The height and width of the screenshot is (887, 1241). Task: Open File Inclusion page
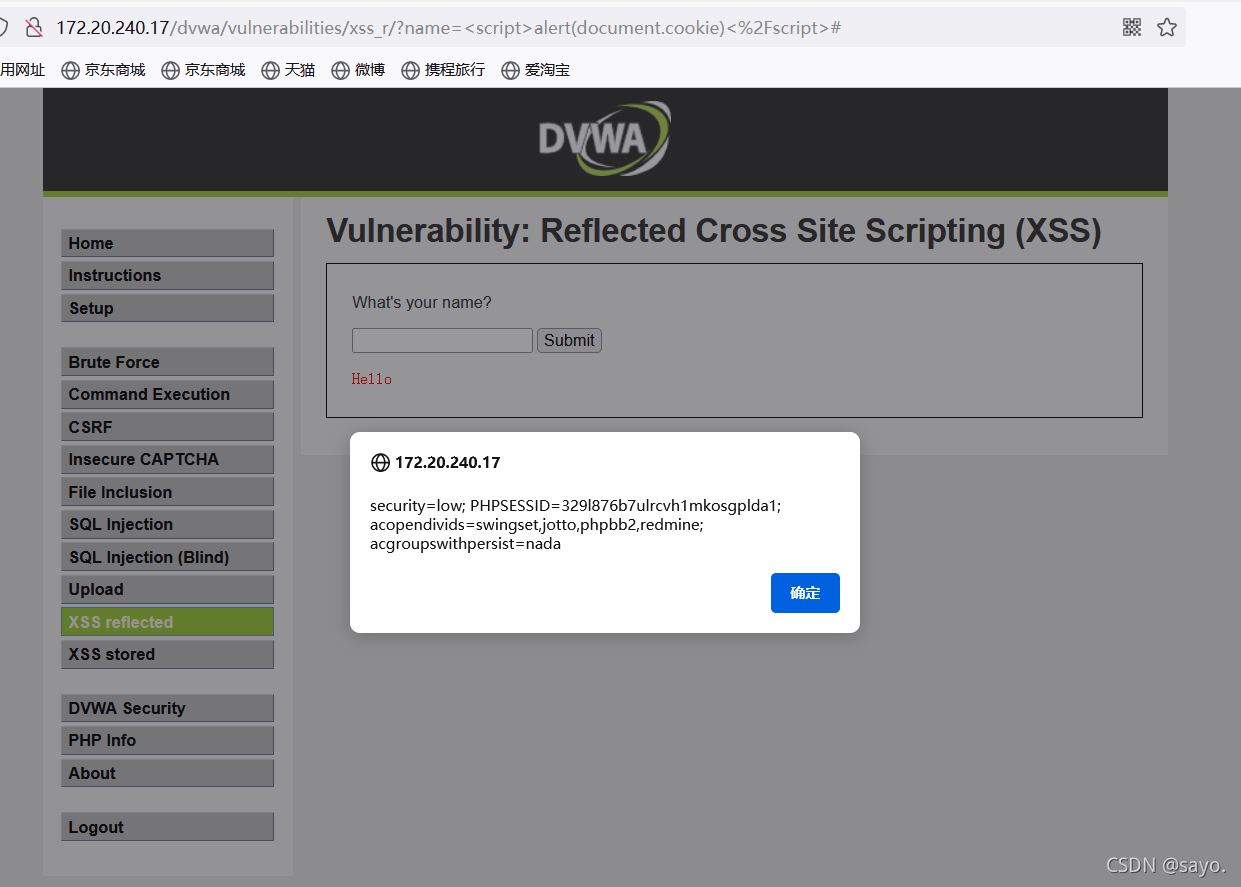click(x=167, y=492)
